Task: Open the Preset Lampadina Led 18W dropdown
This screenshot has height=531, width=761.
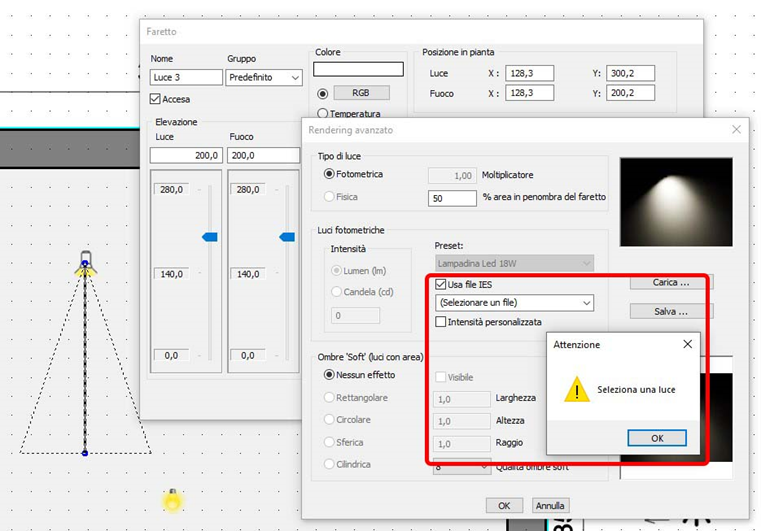Action: click(x=514, y=264)
